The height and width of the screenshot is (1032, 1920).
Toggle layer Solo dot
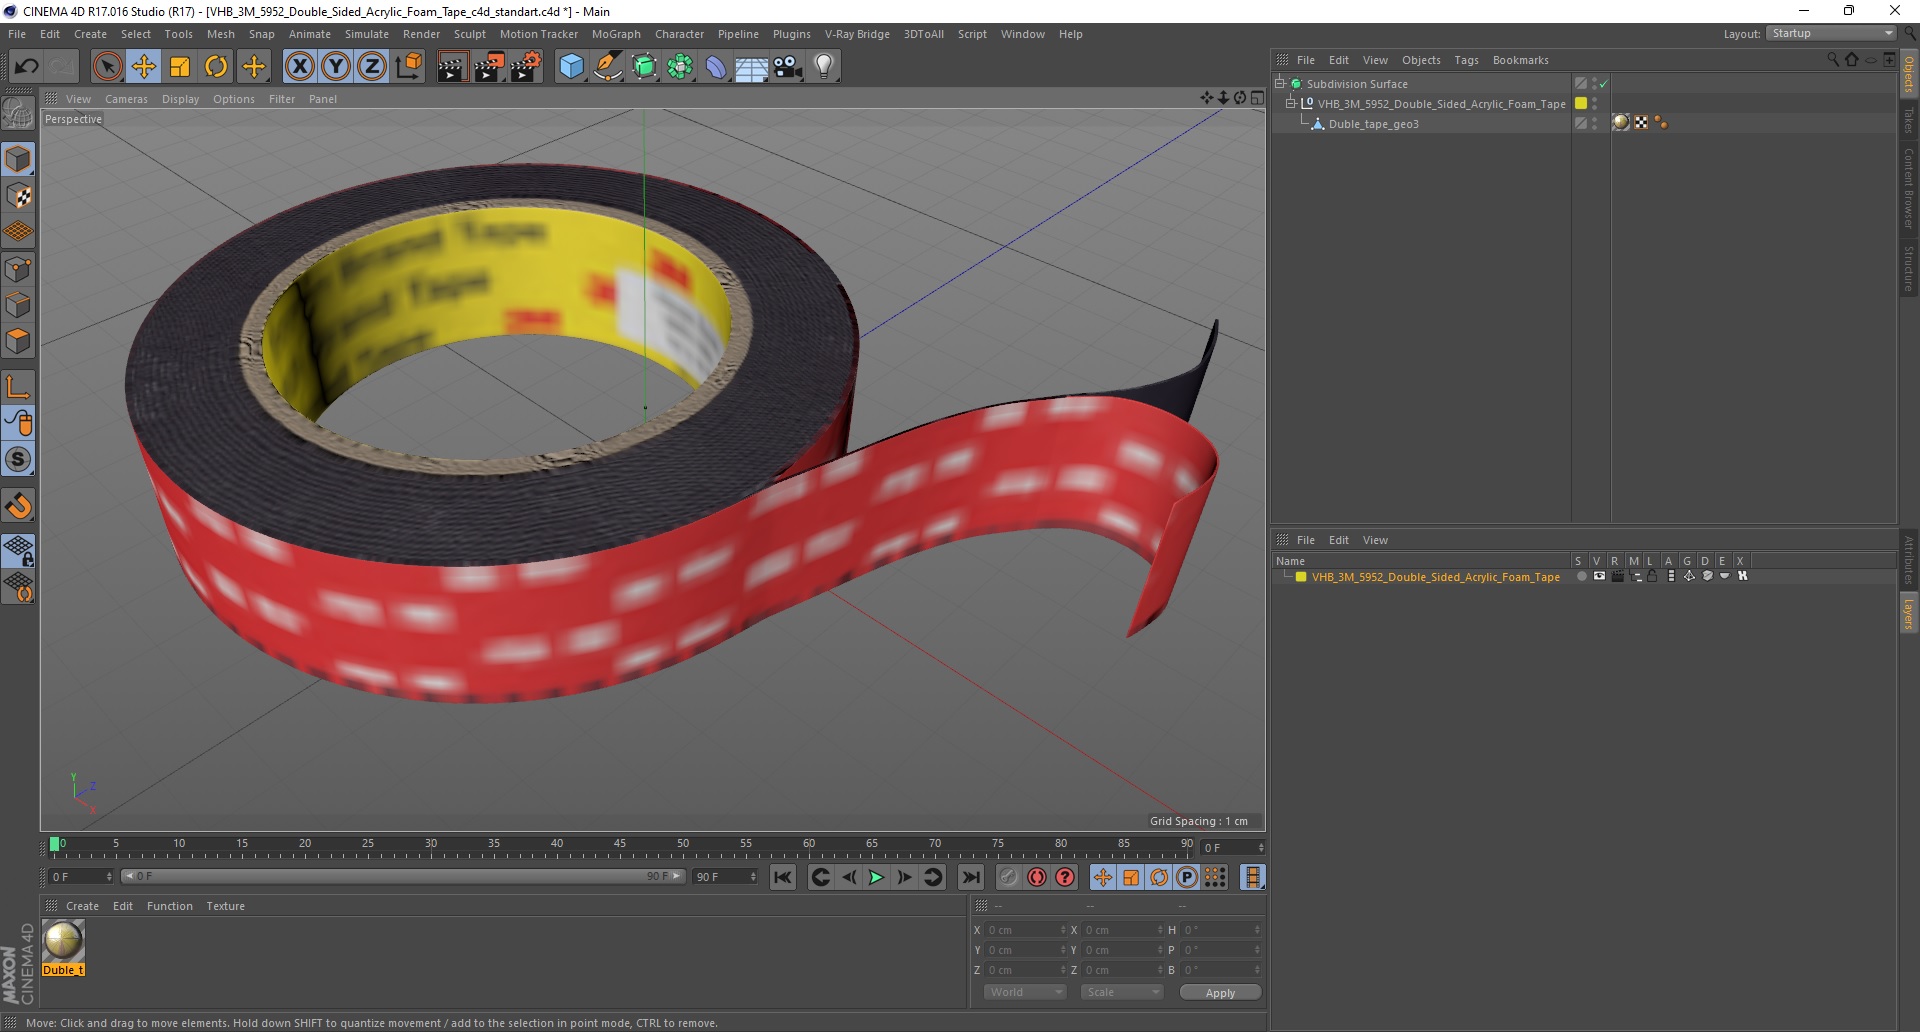(1581, 576)
